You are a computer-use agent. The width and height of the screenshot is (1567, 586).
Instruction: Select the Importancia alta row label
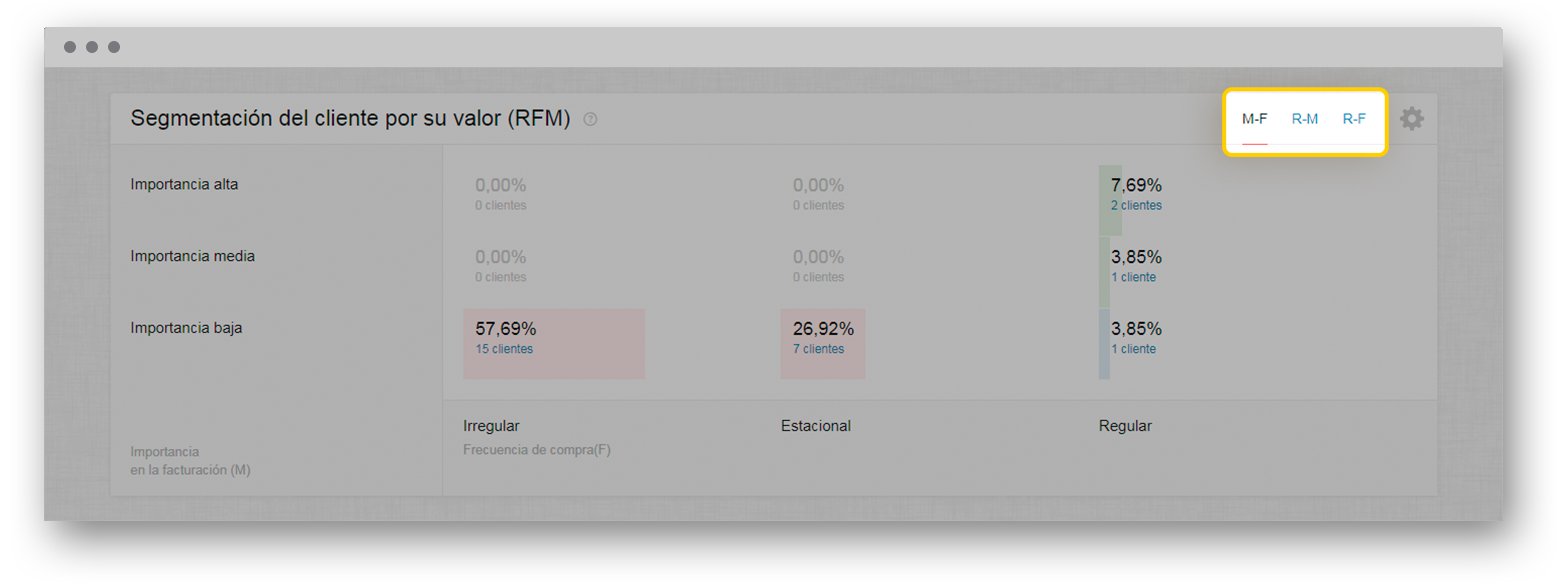[x=185, y=184]
